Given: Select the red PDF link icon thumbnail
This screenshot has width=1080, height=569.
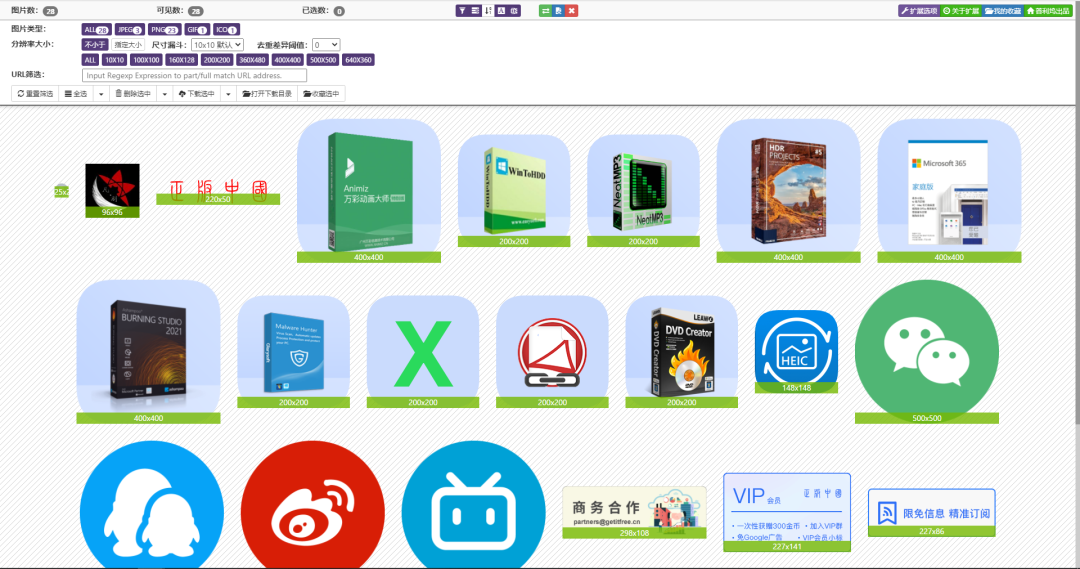Looking at the screenshot, I should [x=552, y=351].
